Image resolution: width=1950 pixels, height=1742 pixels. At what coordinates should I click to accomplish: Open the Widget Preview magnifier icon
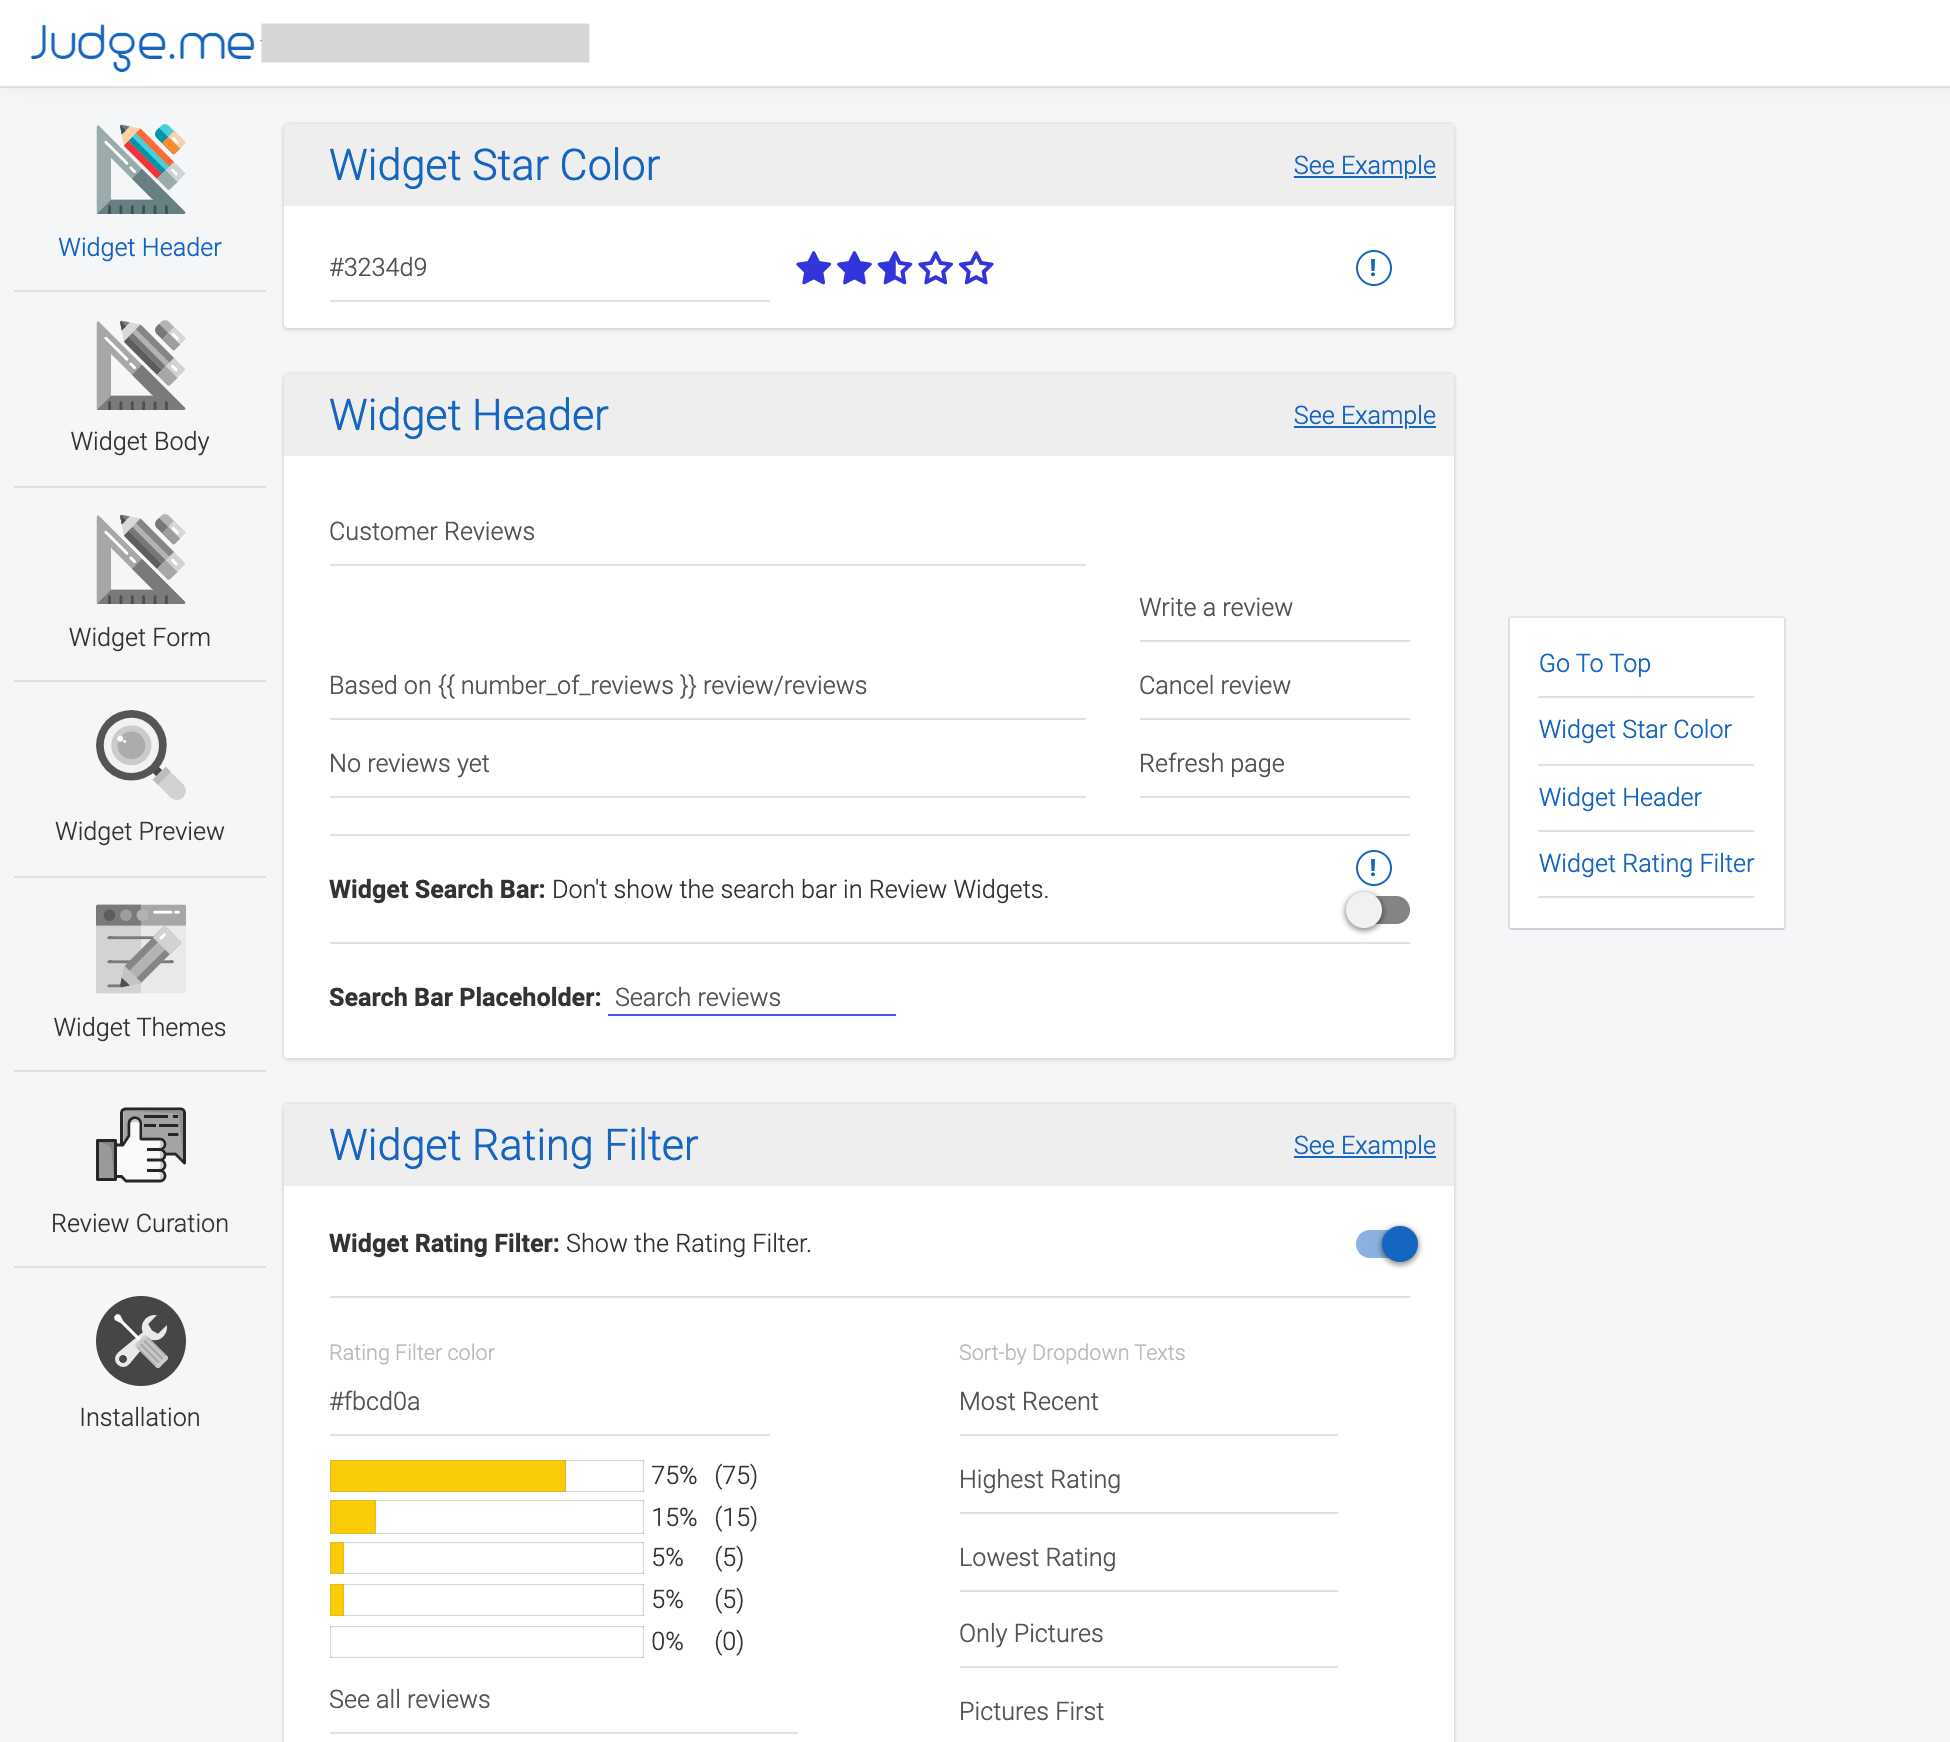(140, 755)
